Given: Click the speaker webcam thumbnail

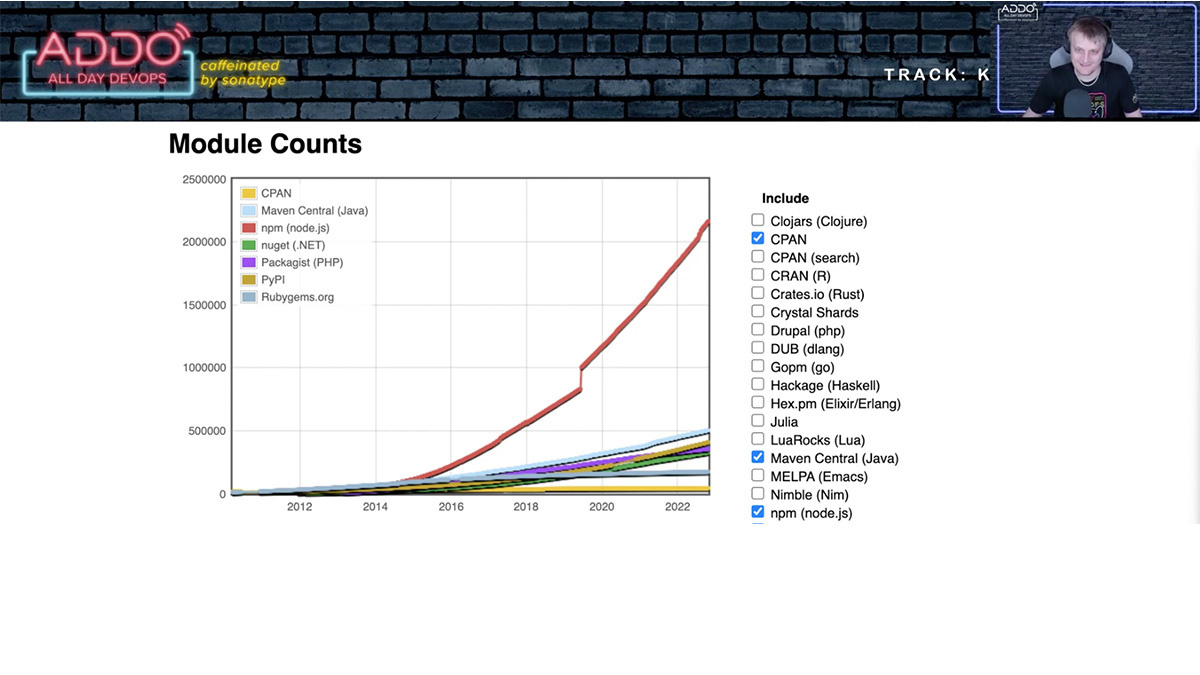Looking at the screenshot, I should (x=1096, y=58).
